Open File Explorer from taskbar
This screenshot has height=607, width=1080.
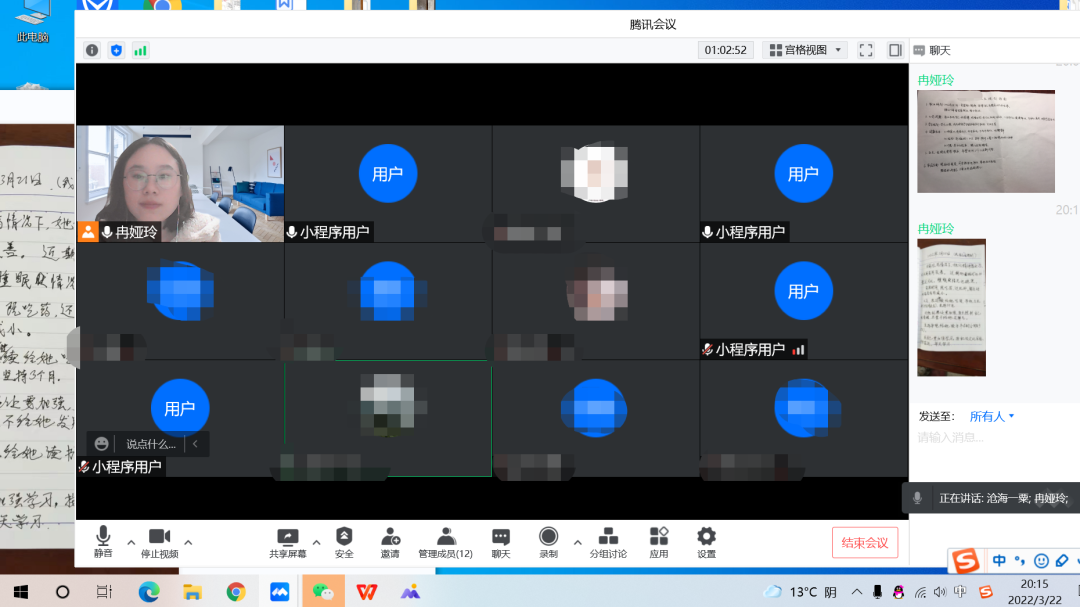coord(192,592)
